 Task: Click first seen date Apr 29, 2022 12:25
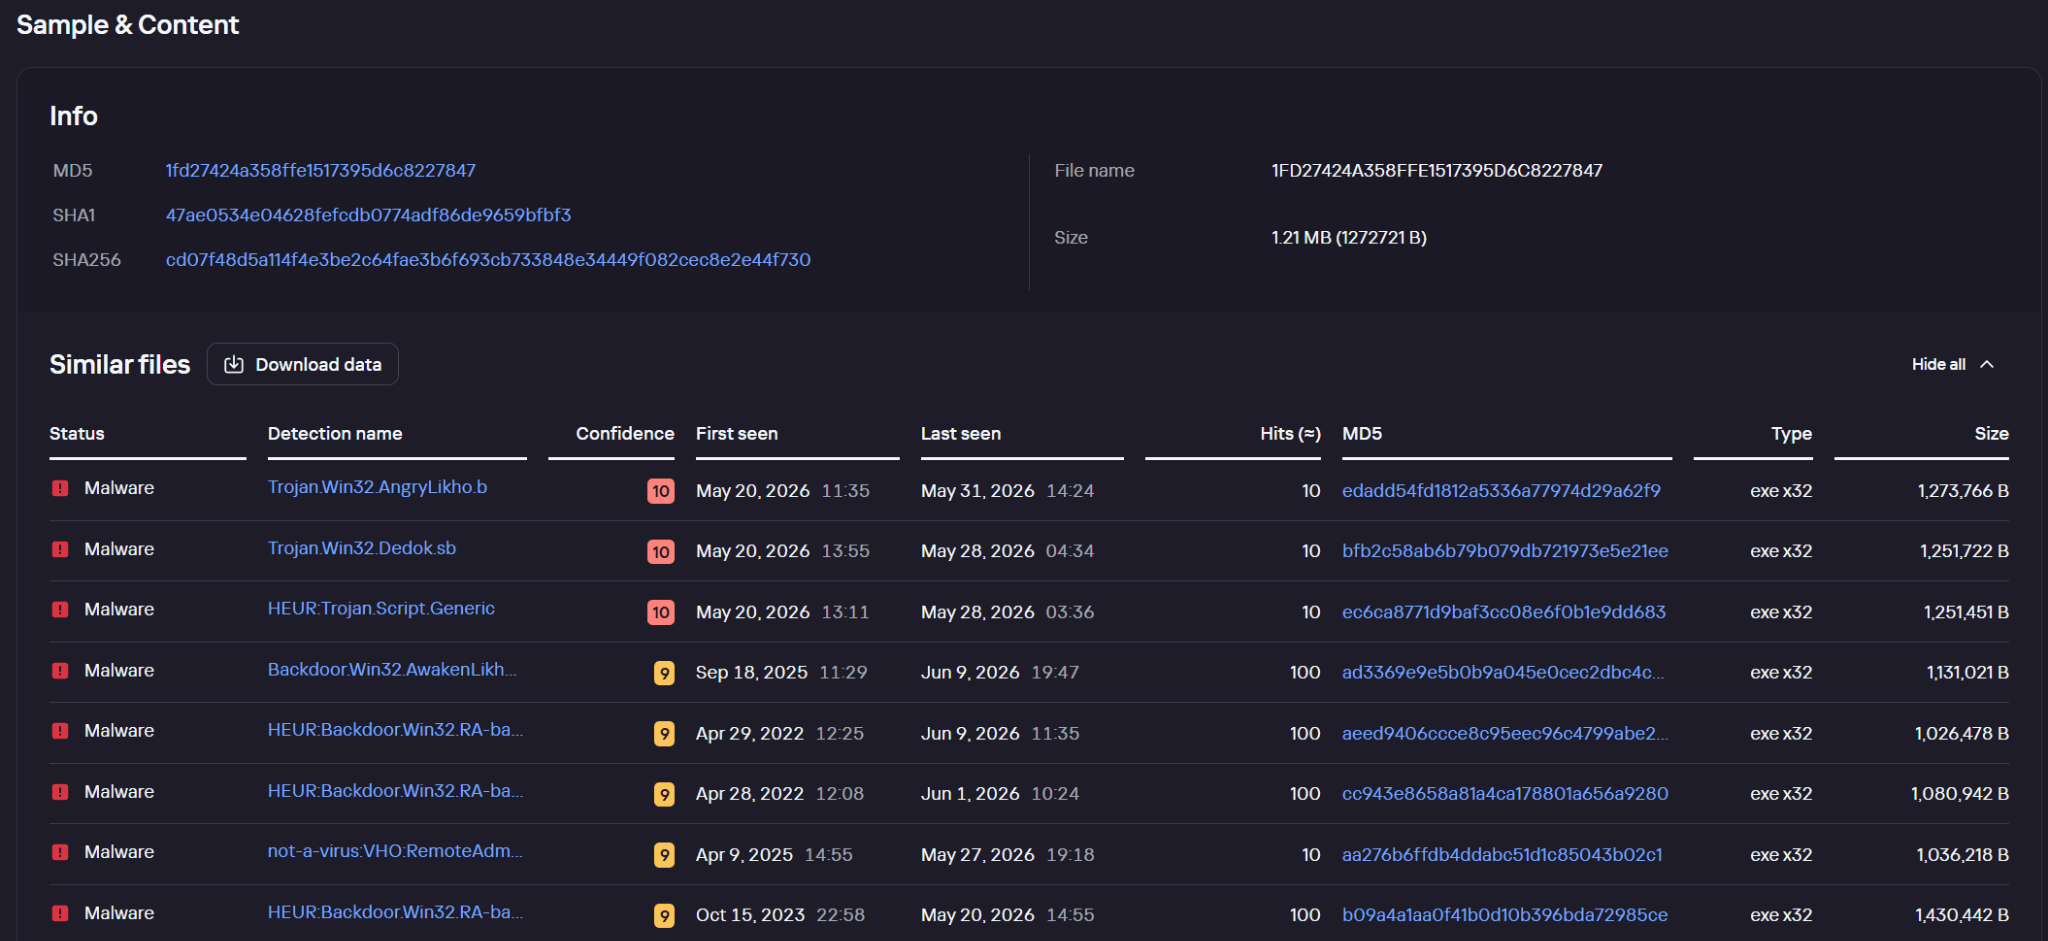click(x=780, y=733)
